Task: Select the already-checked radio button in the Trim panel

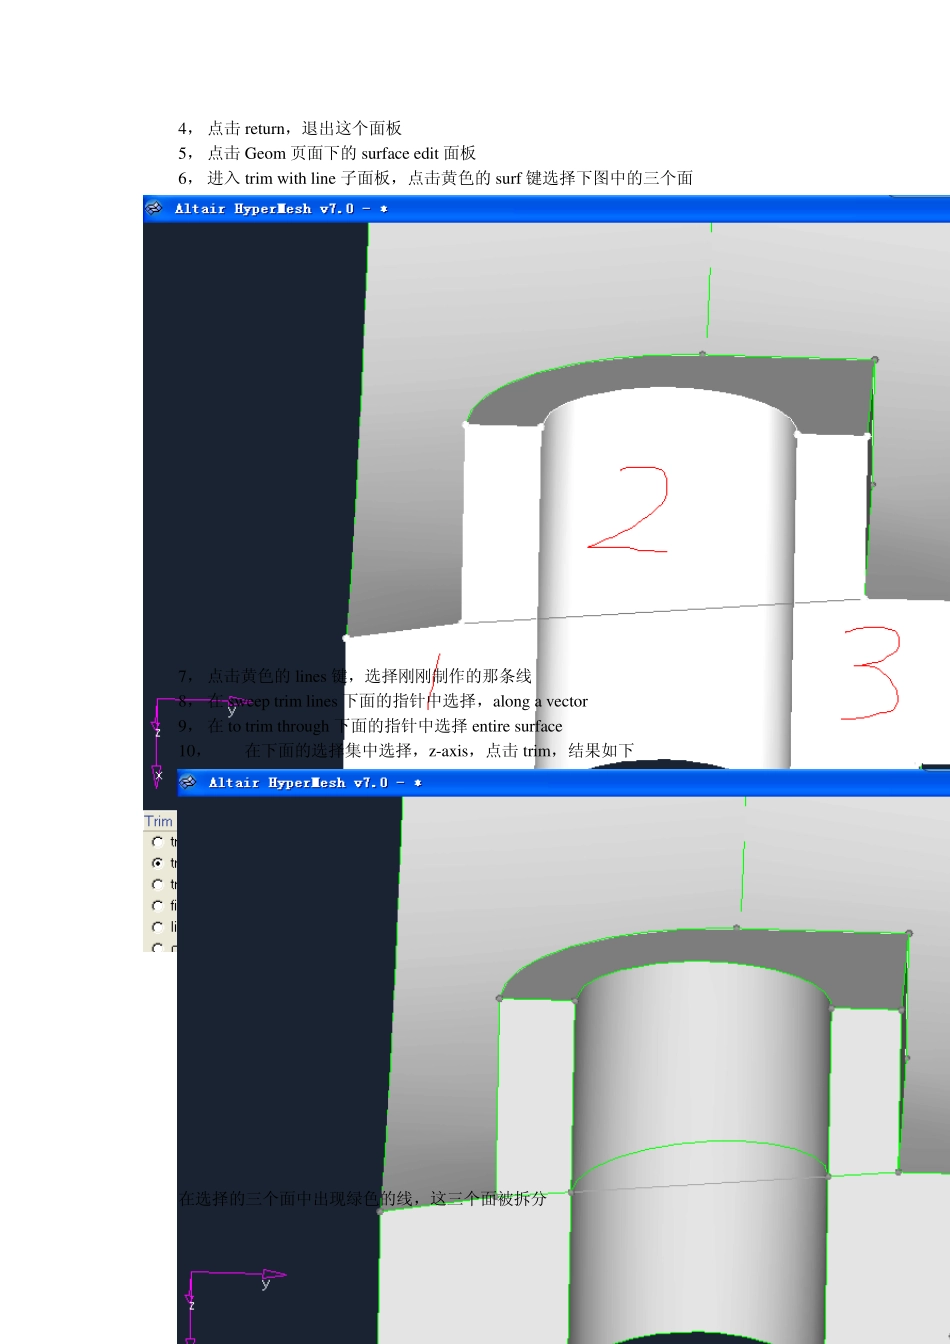Action: point(157,863)
